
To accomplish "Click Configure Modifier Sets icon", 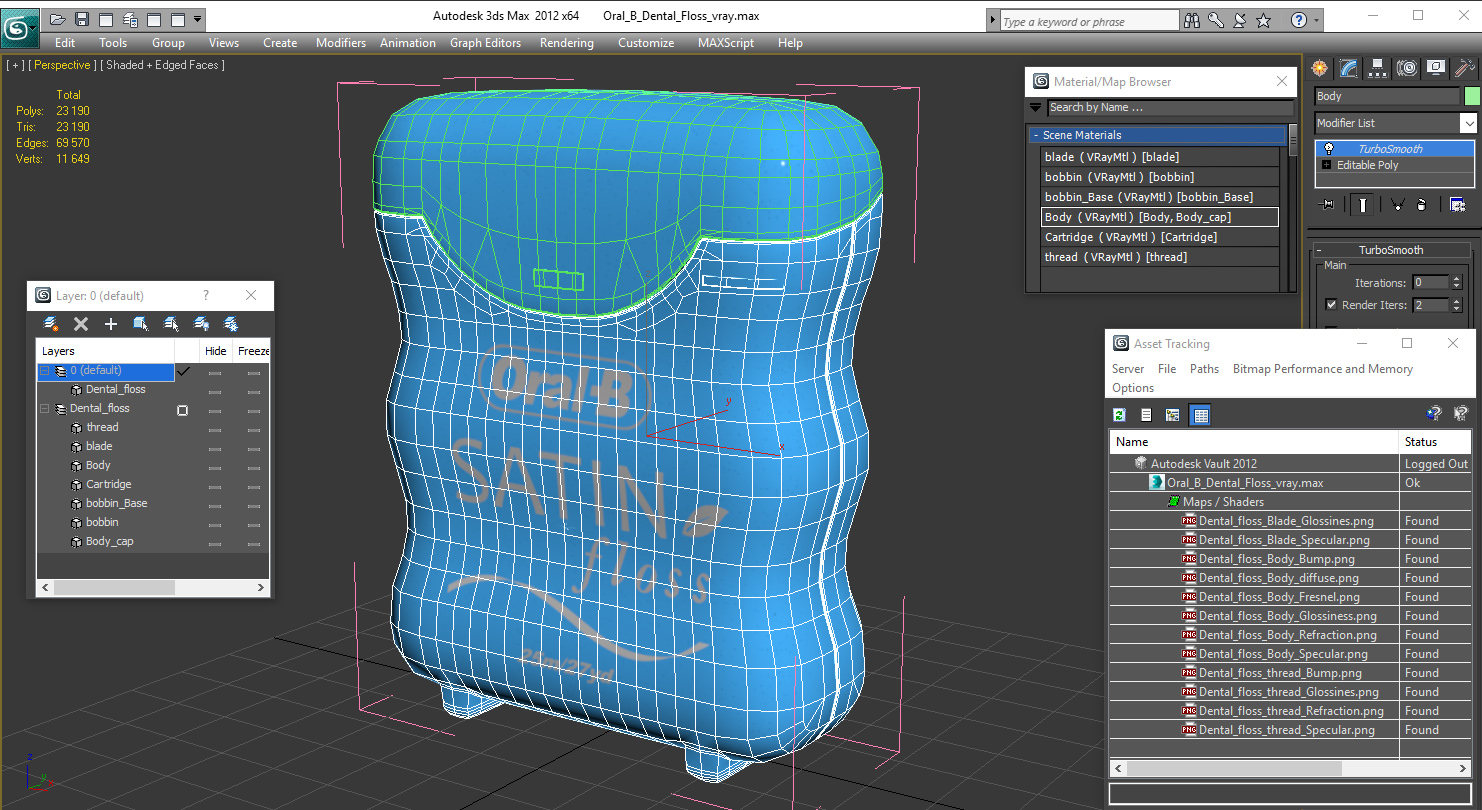I will [1457, 204].
